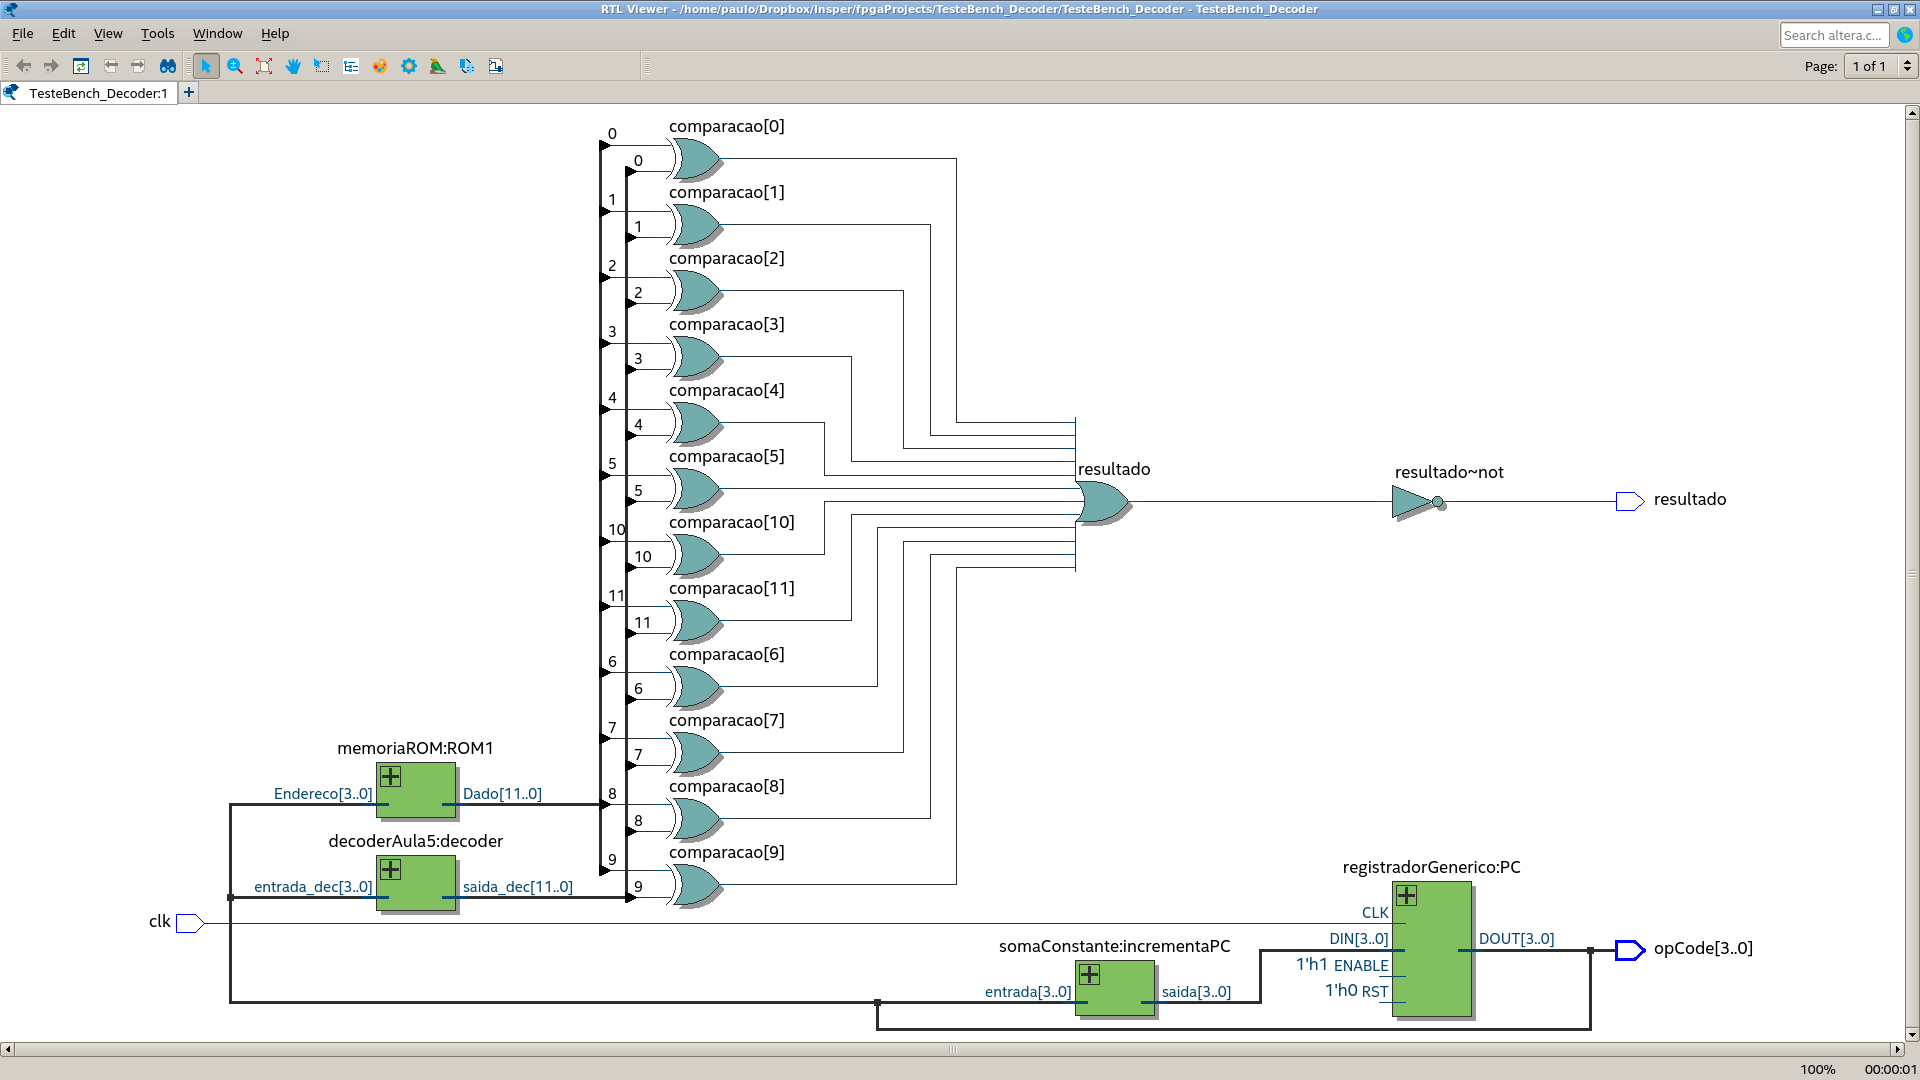
Task: Click the Back arrow toolbar icon
Action: (24, 66)
